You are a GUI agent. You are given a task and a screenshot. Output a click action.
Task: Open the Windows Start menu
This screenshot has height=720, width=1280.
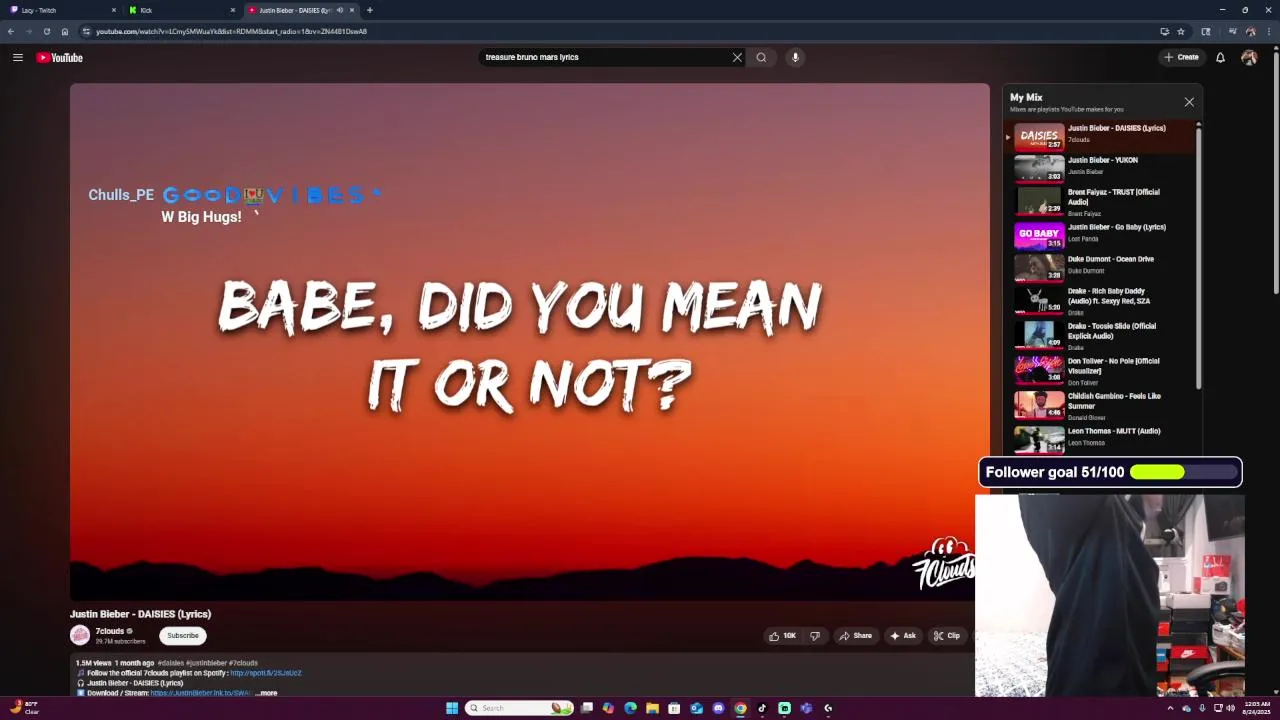pos(452,708)
